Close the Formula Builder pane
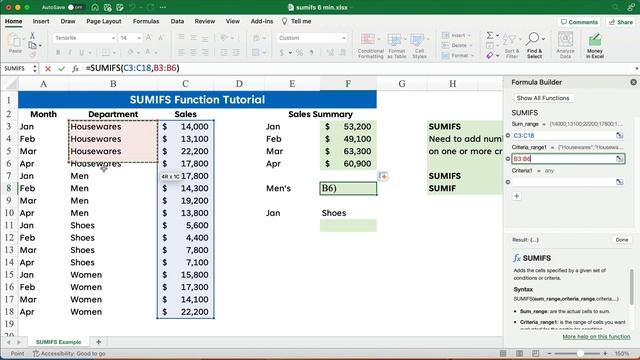Screen dimensions: 640x360 [633, 82]
